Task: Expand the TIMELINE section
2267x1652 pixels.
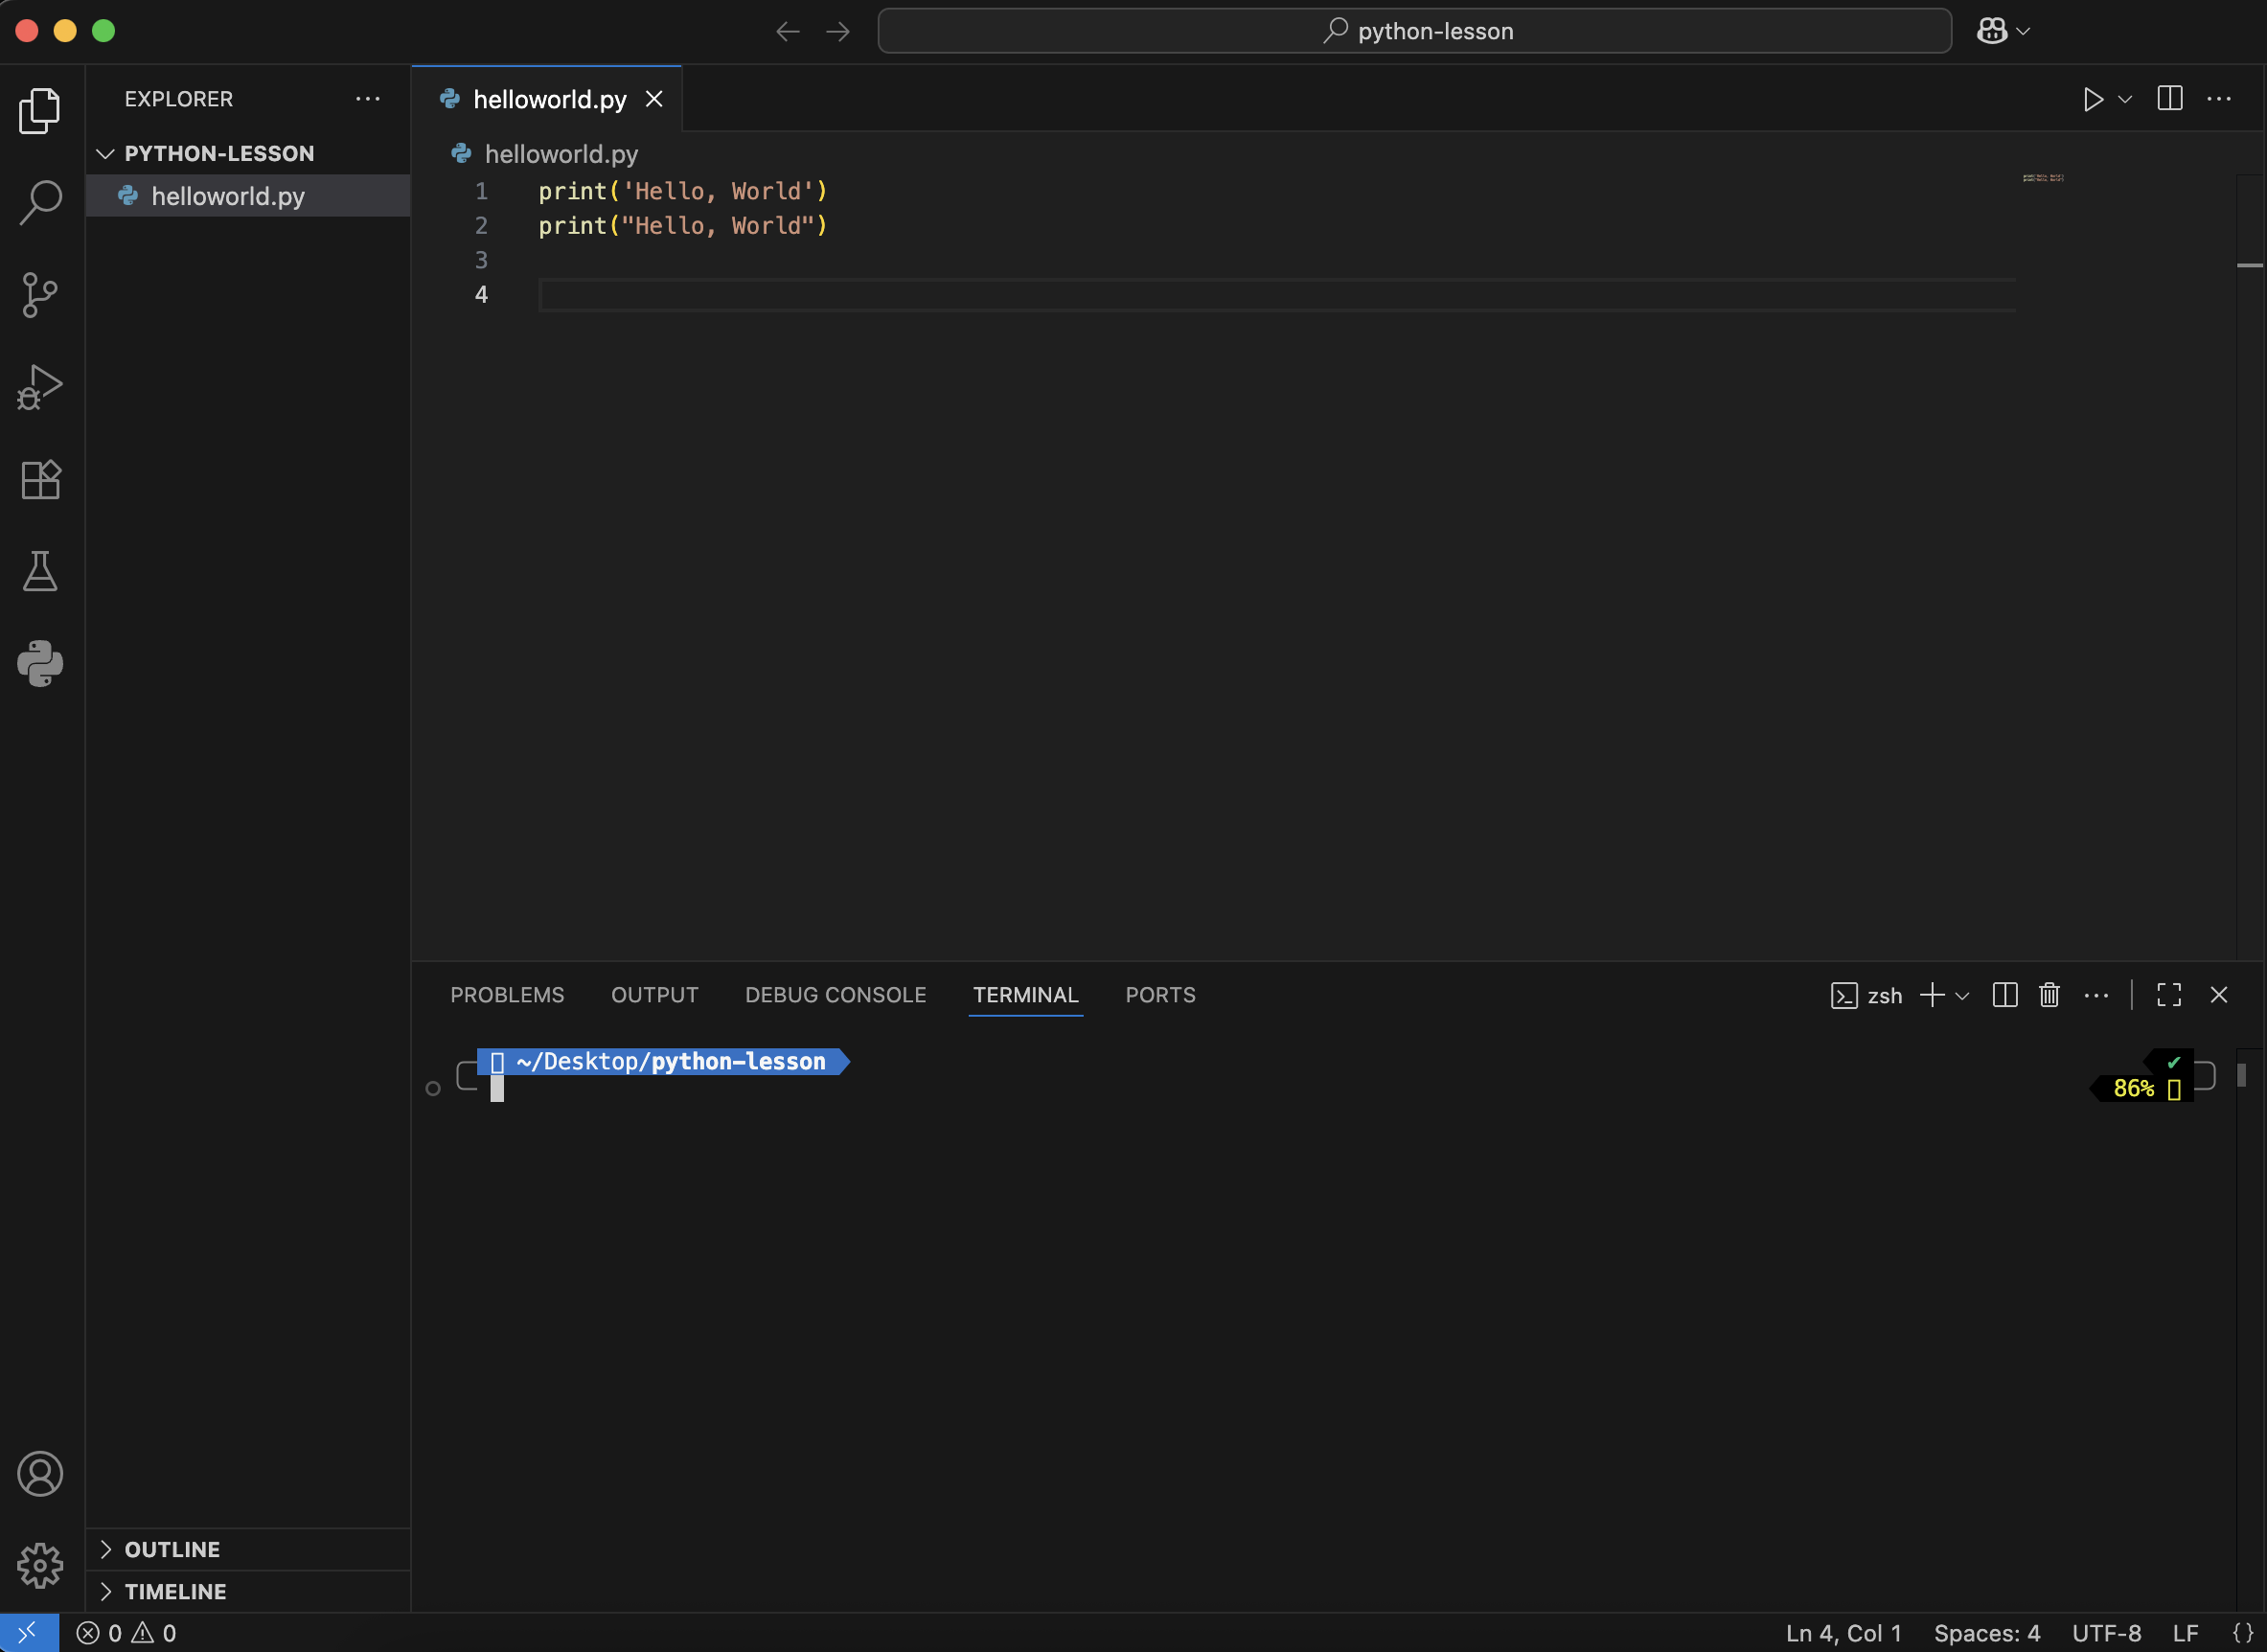Action: [x=248, y=1591]
